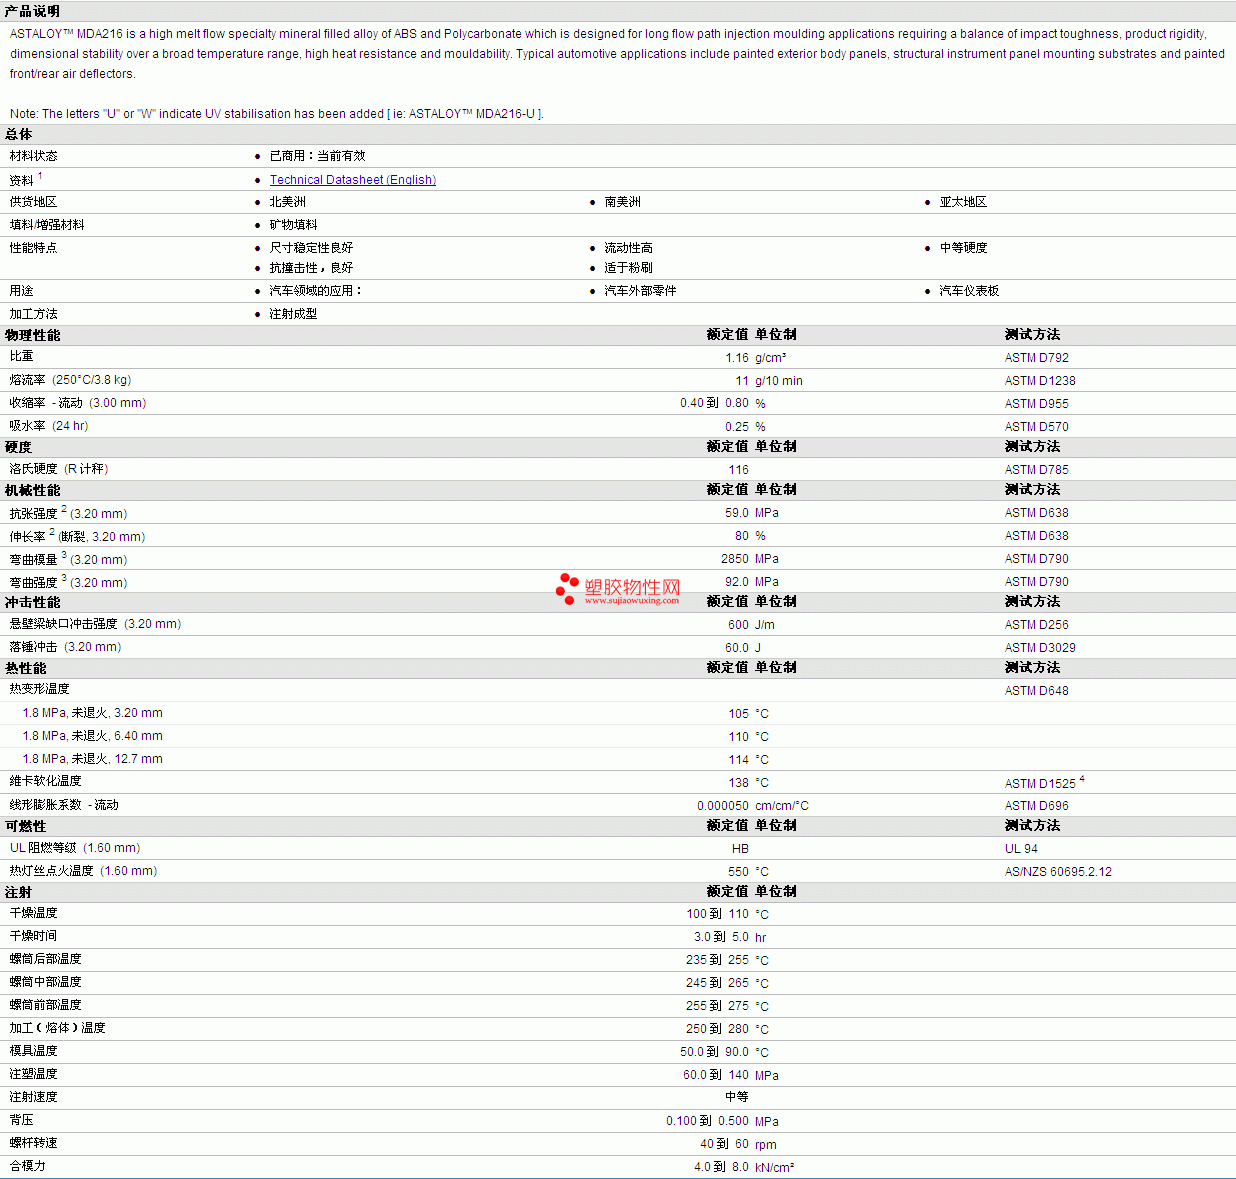Screen dimensions: 1236x1179
Task: Click the 硬度 section heading
Action: click(18, 447)
